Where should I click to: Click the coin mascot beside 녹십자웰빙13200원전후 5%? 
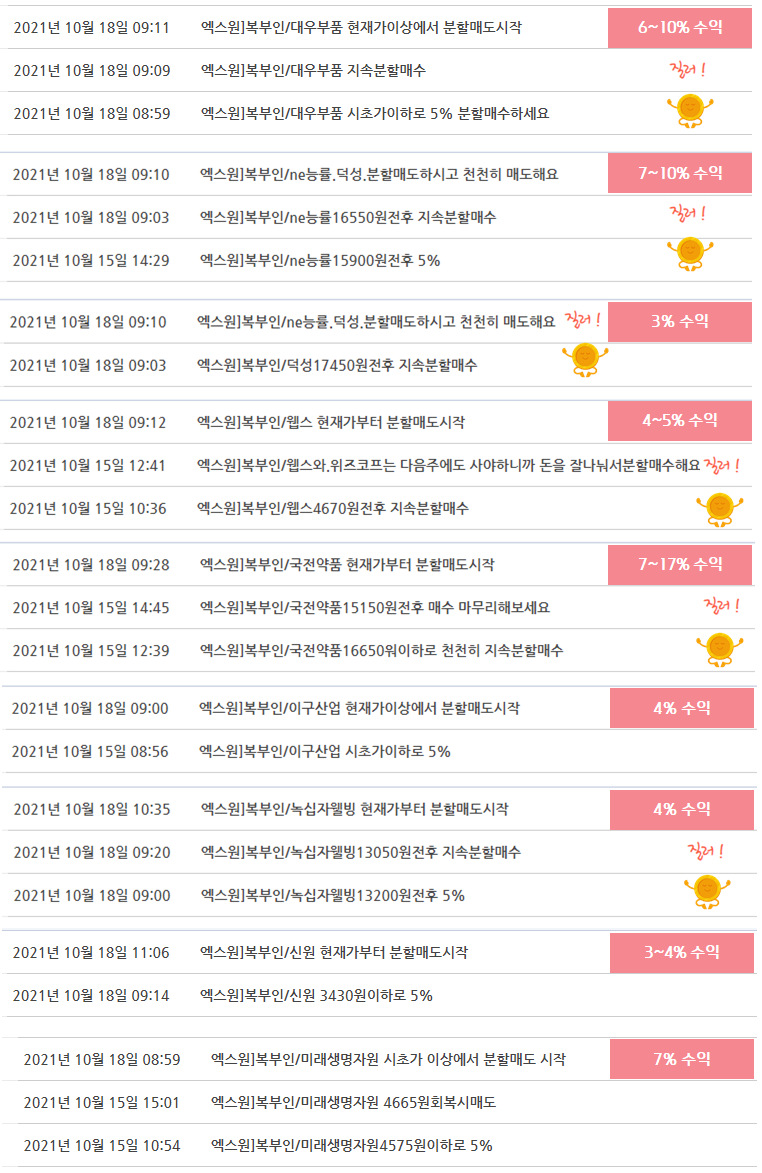click(707, 892)
